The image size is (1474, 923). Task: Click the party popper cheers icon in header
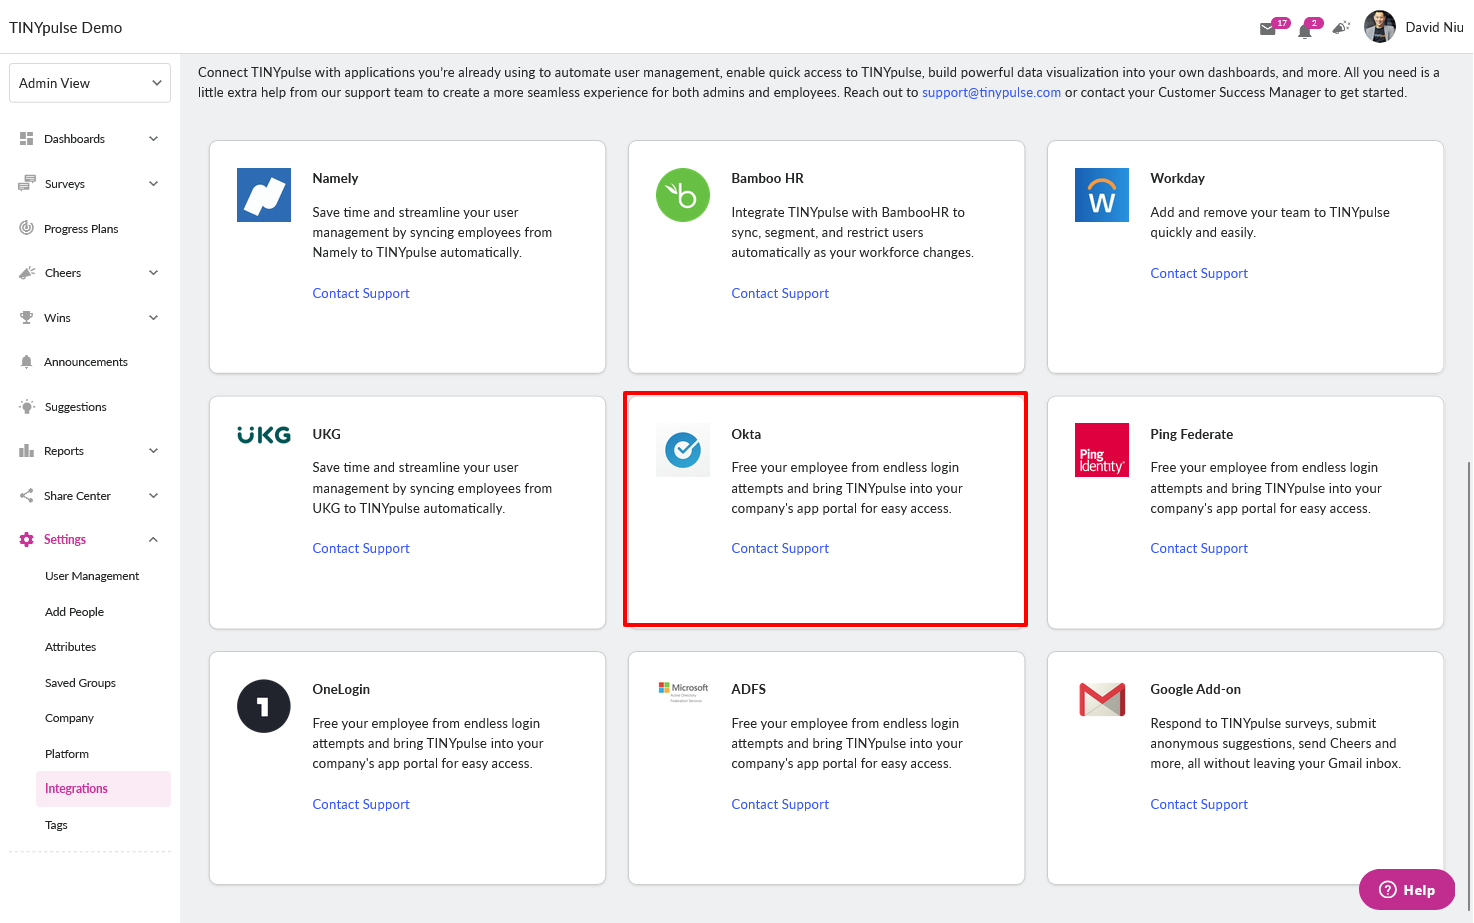click(1341, 27)
